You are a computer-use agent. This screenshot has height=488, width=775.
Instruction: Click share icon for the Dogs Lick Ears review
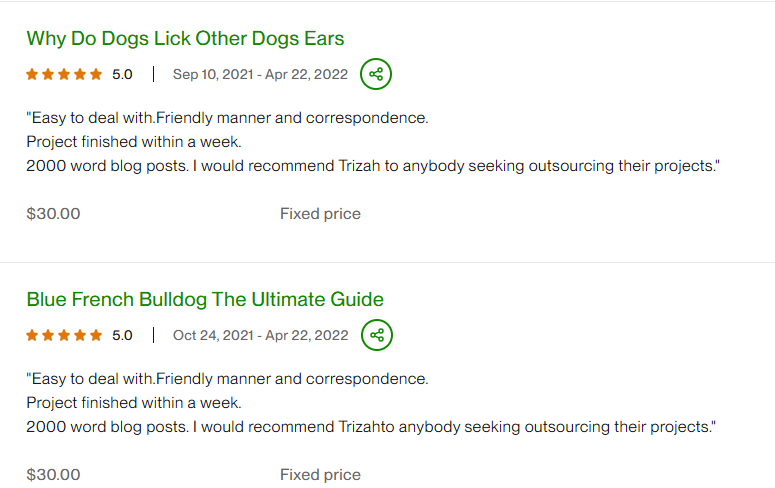point(376,74)
